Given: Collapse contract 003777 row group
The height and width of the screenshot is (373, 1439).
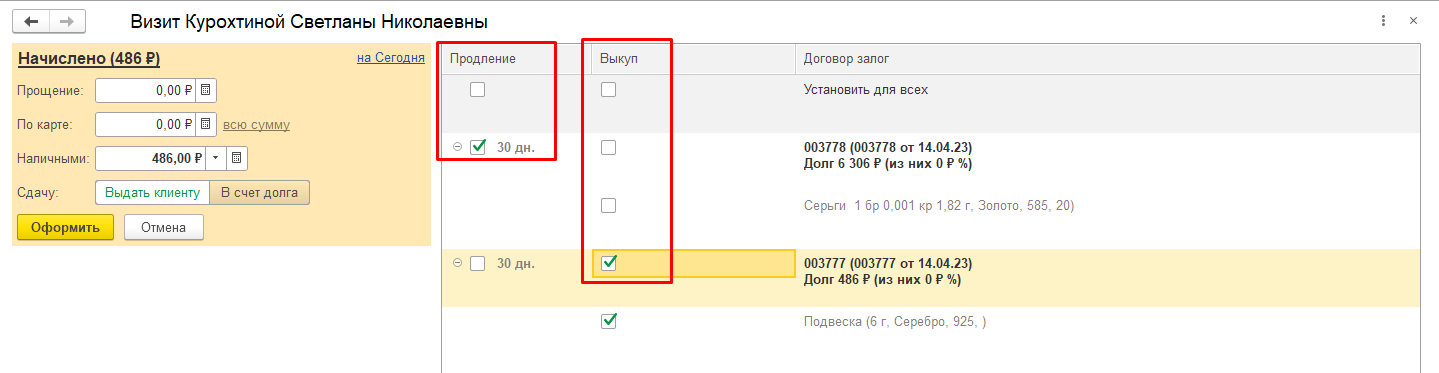Looking at the screenshot, I should (457, 263).
